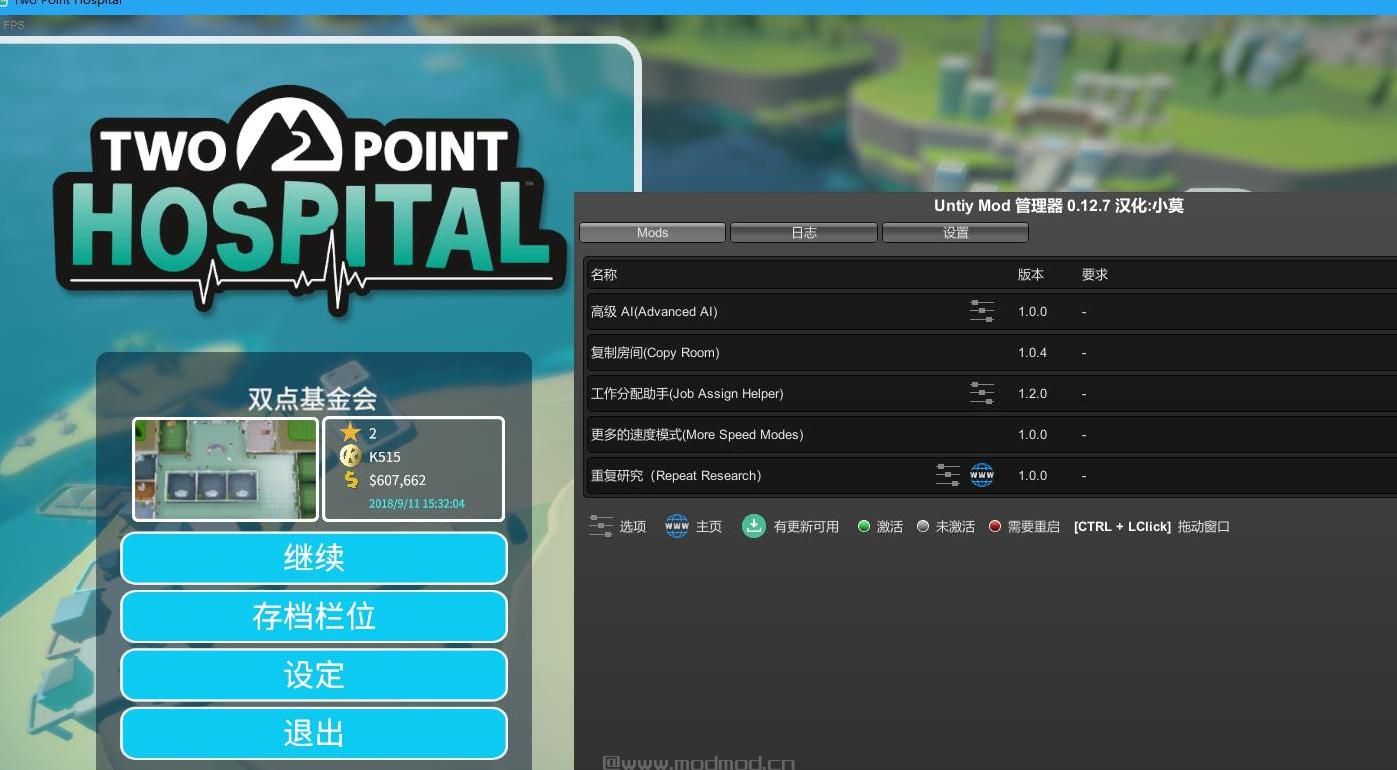Screen dimensions: 1397x770
Task: Open options for Job Assign Helper mod
Action: pyautogui.click(x=982, y=393)
